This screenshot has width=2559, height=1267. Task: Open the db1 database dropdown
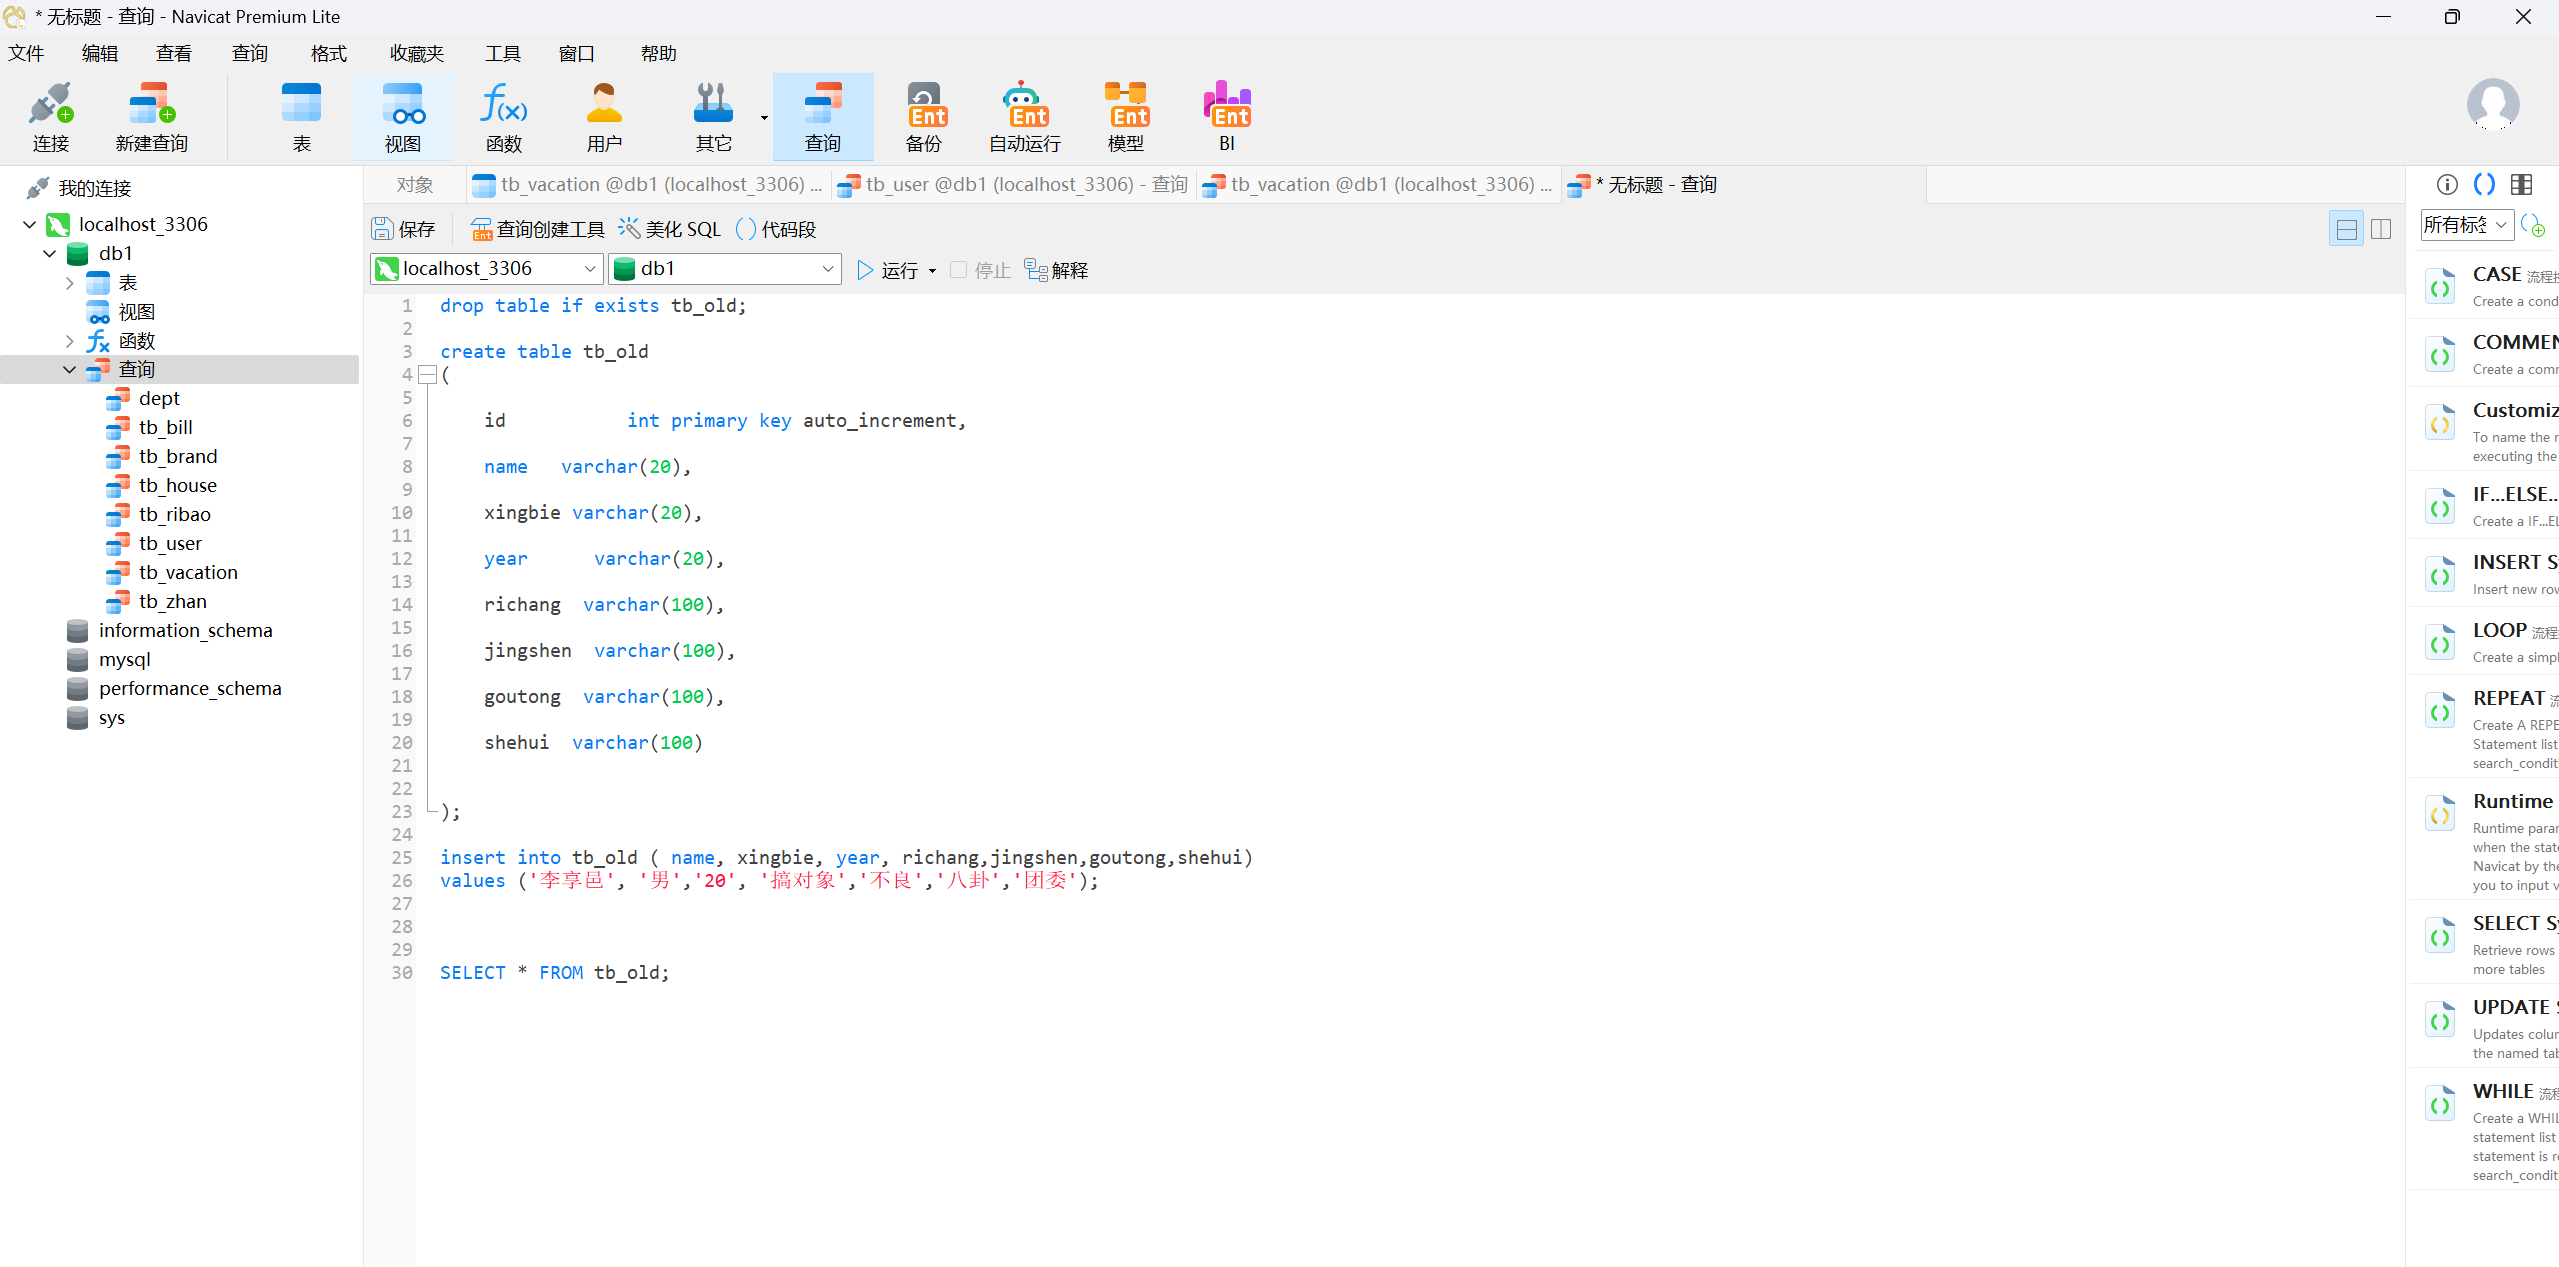827,269
